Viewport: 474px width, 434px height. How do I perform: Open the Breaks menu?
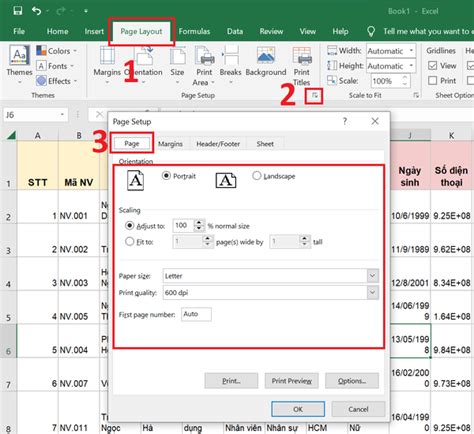[230, 64]
